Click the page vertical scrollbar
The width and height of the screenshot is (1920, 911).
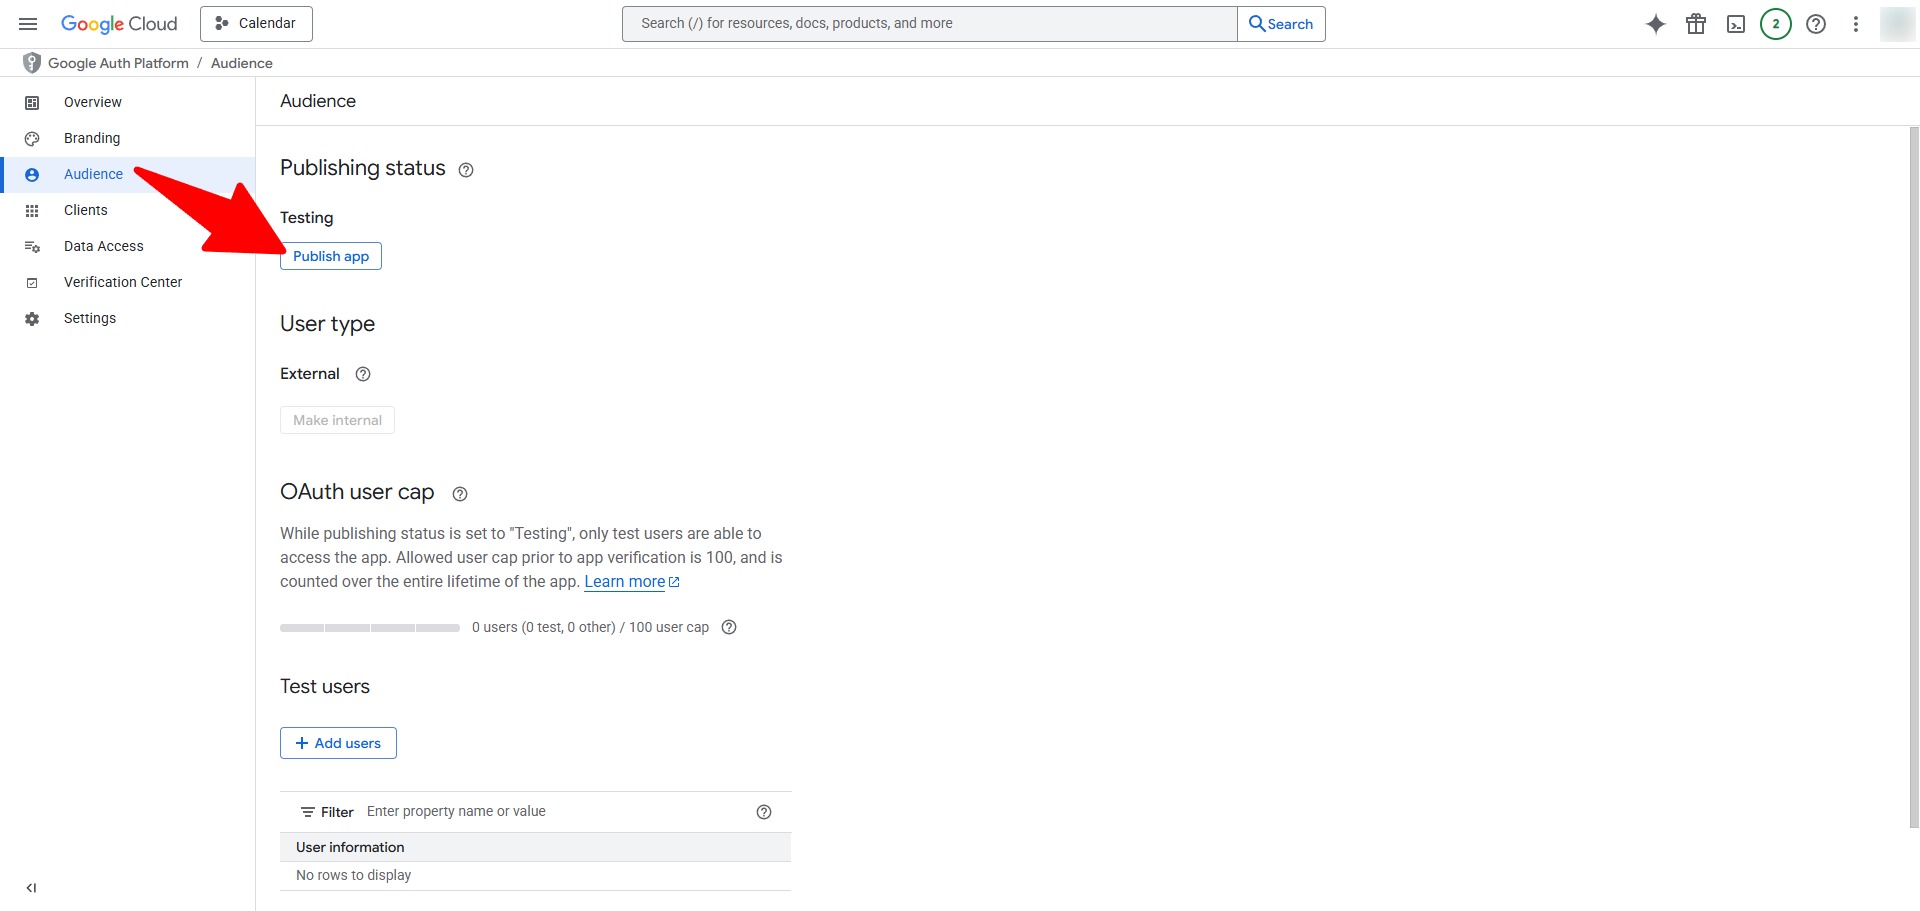[x=1914, y=478]
